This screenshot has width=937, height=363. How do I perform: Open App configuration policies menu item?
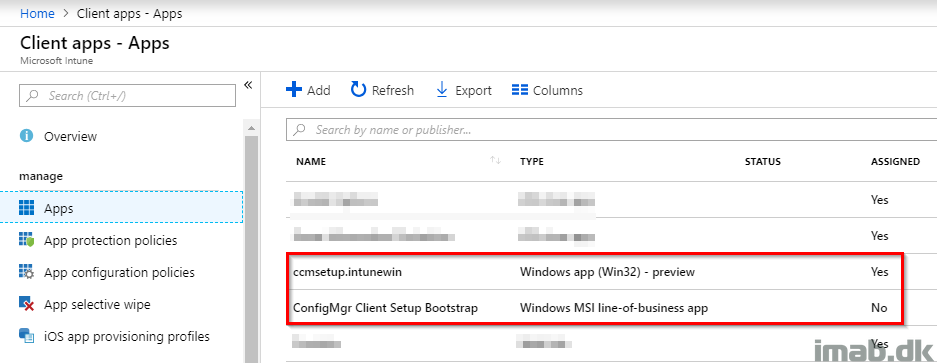pyautogui.click(x=120, y=273)
